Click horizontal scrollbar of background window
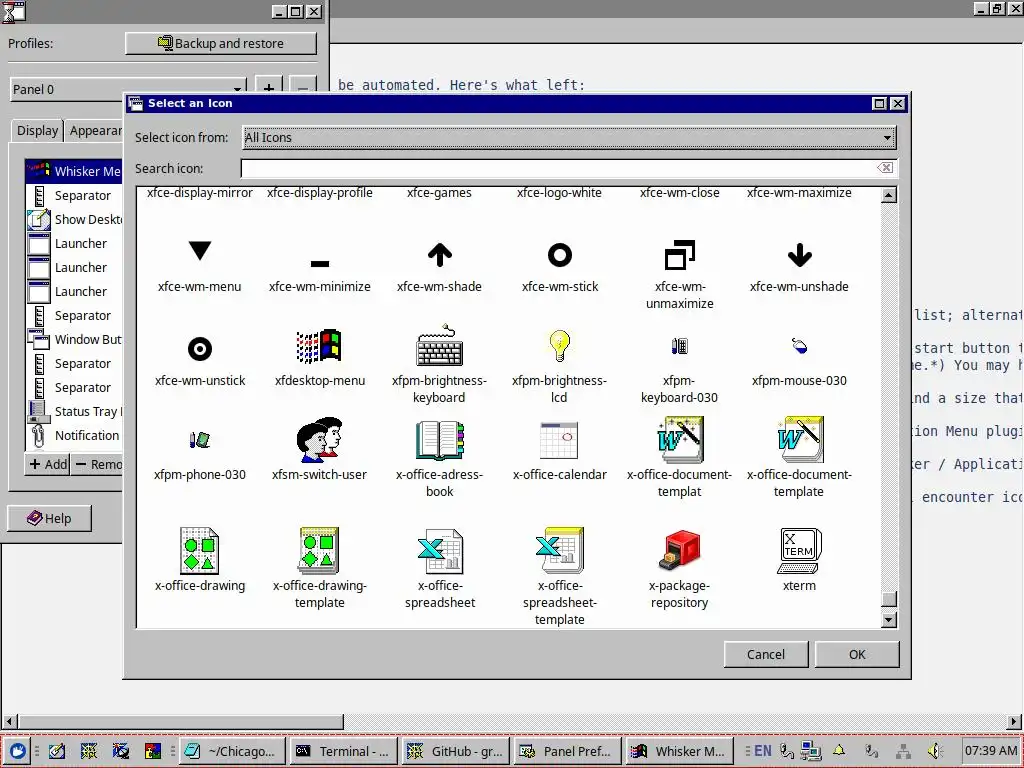The width and height of the screenshot is (1024, 768). click(x=181, y=722)
